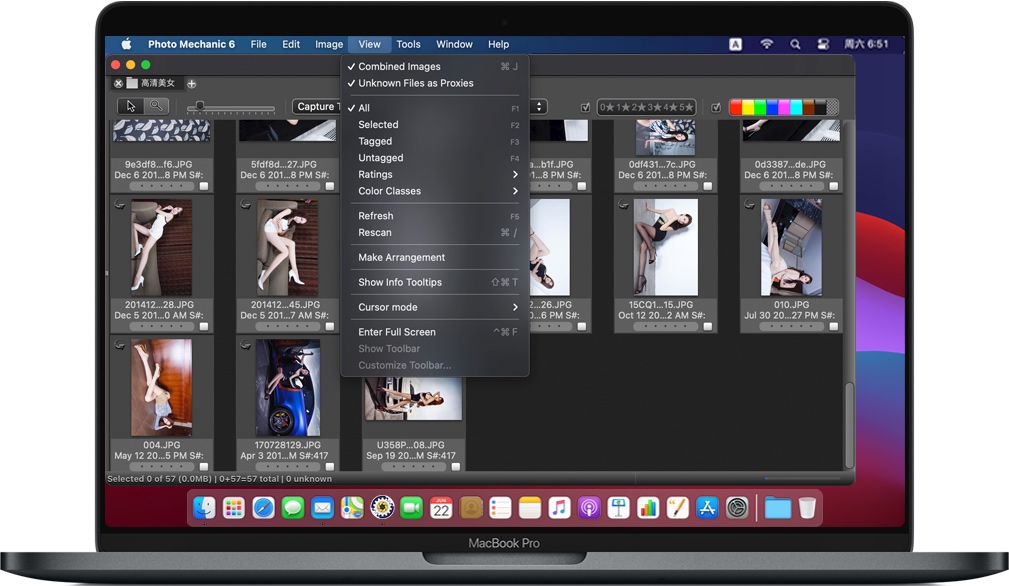Open the Tools menu
This screenshot has width=1009, height=586.
pos(408,44)
